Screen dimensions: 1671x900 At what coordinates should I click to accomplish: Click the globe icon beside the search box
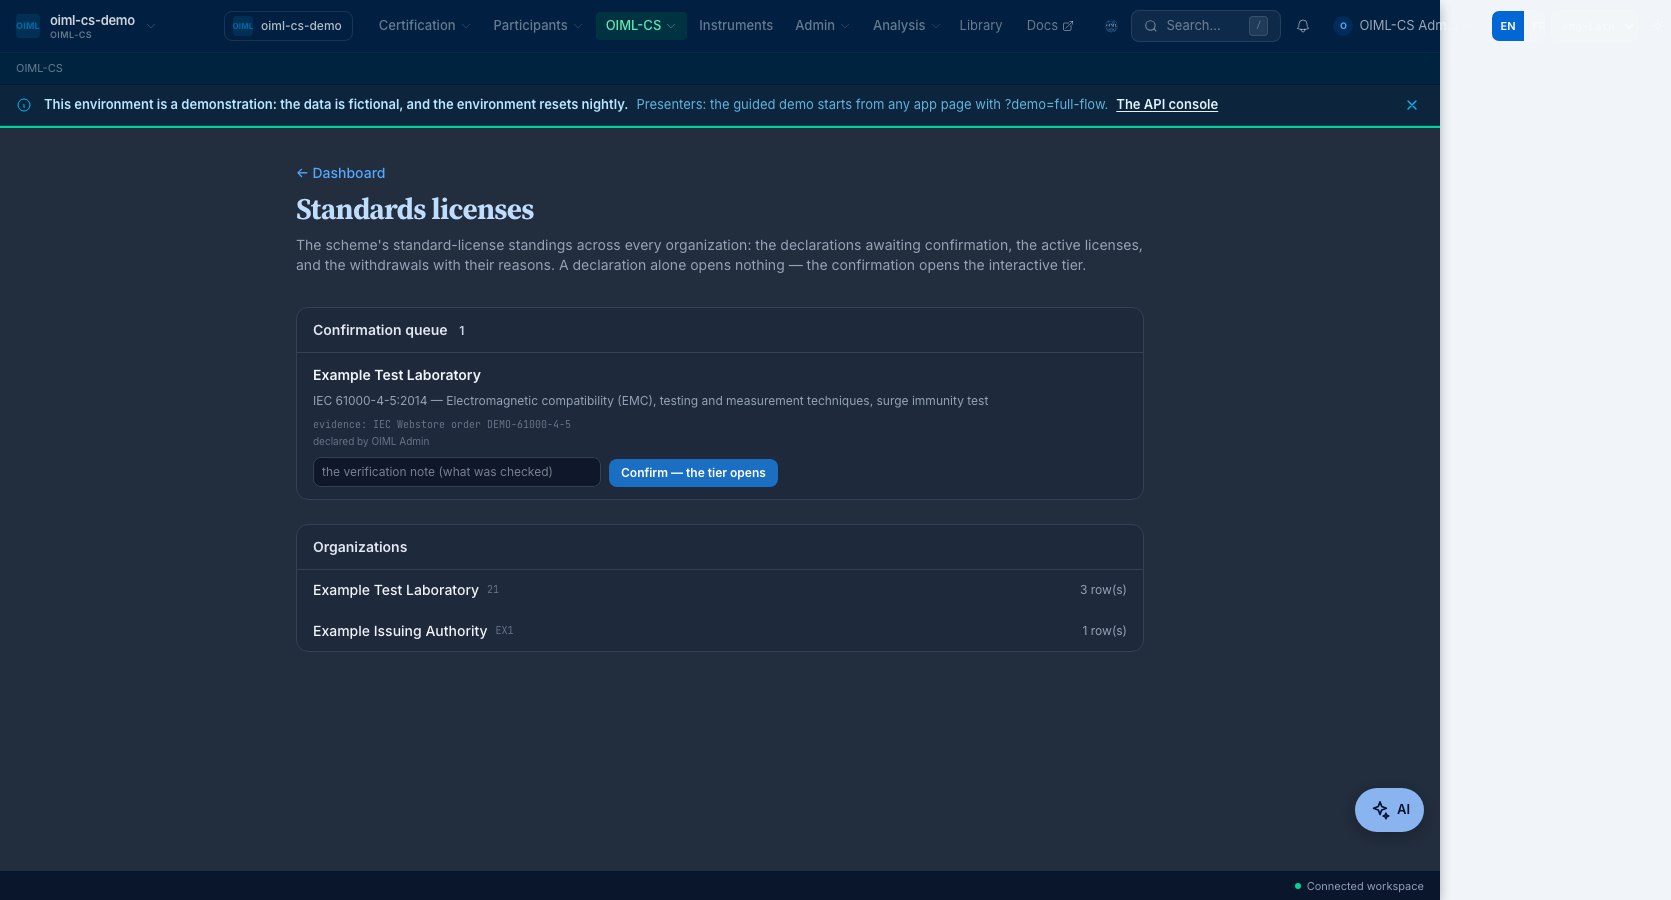pos(1111,26)
